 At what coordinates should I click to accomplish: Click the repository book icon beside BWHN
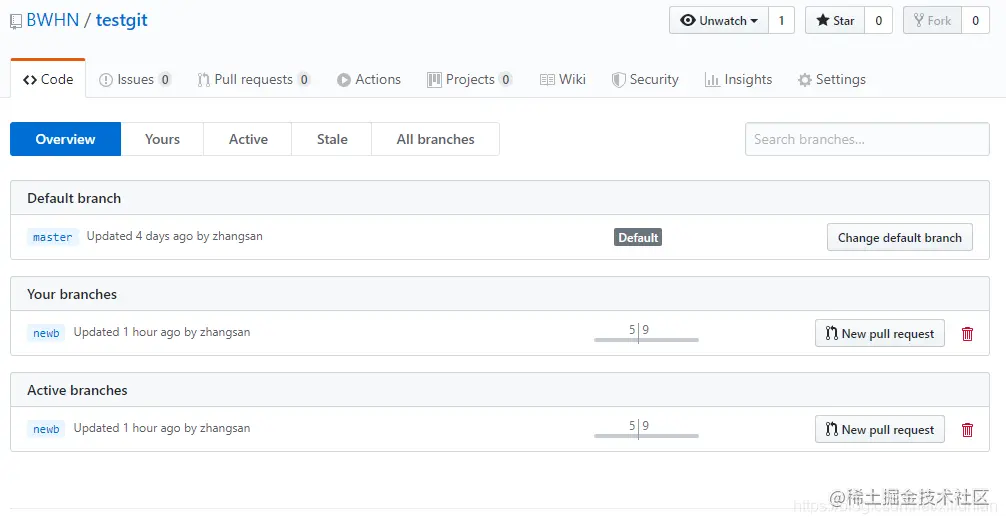[16, 21]
